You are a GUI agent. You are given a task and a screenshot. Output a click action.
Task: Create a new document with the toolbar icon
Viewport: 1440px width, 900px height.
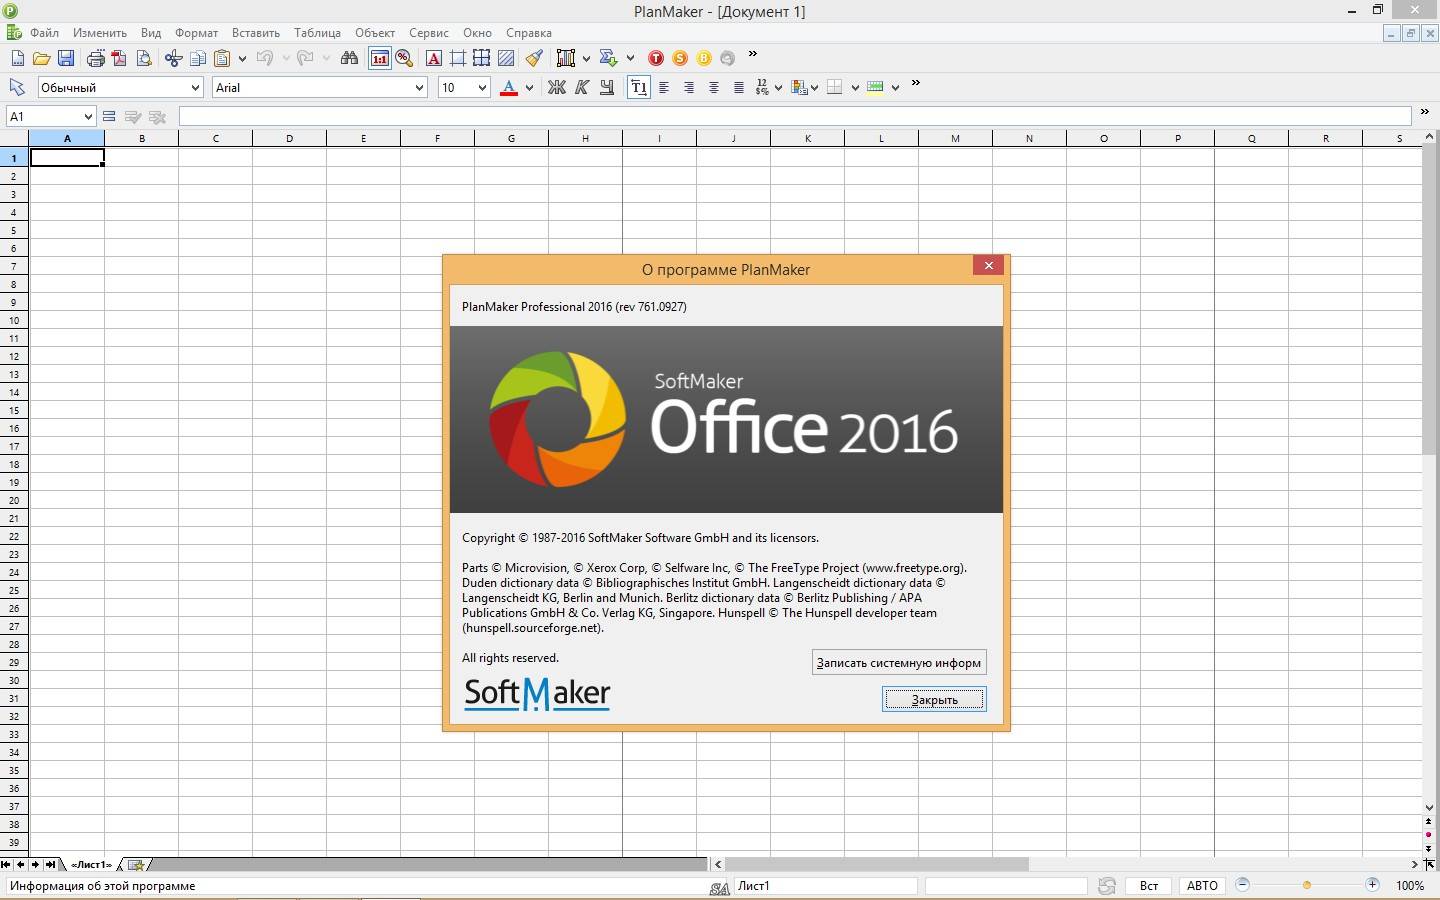pos(17,58)
